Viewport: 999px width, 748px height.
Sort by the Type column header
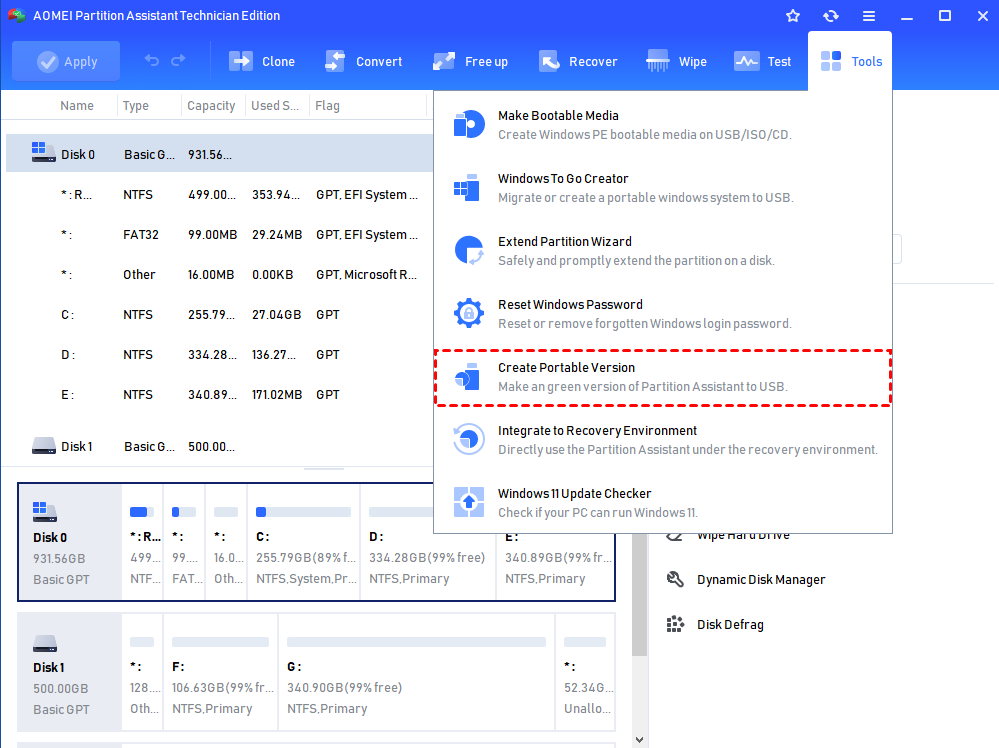tap(136, 106)
